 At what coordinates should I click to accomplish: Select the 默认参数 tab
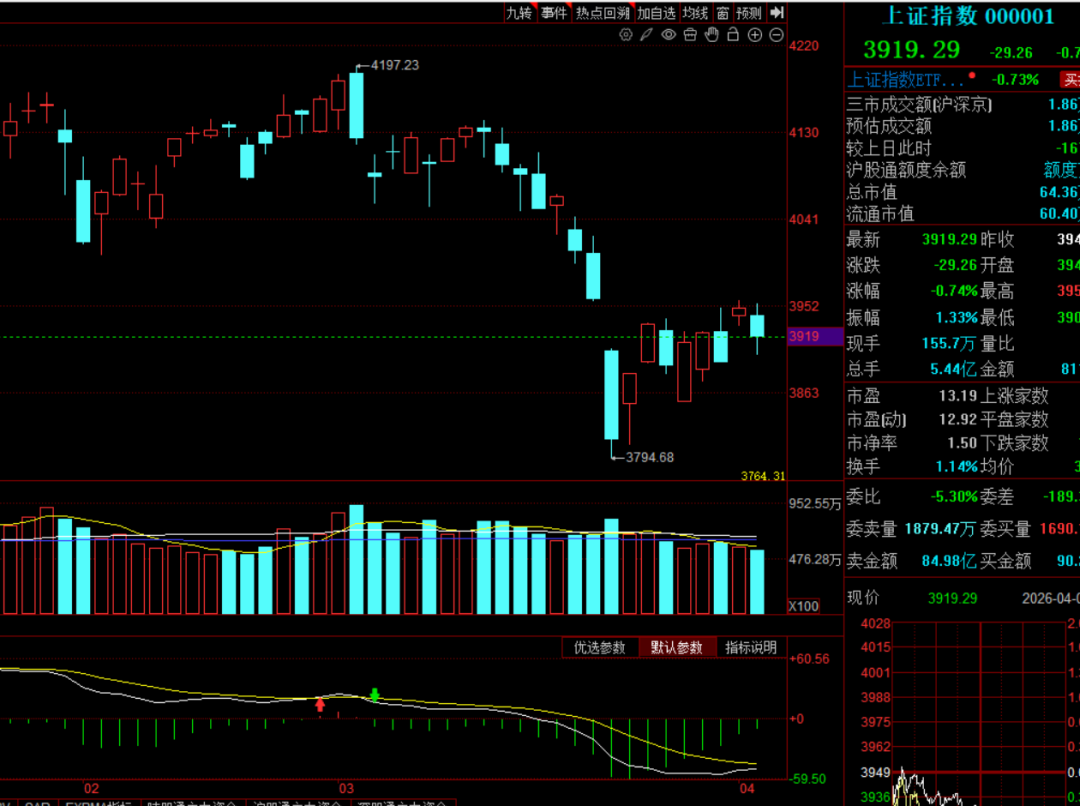click(676, 648)
